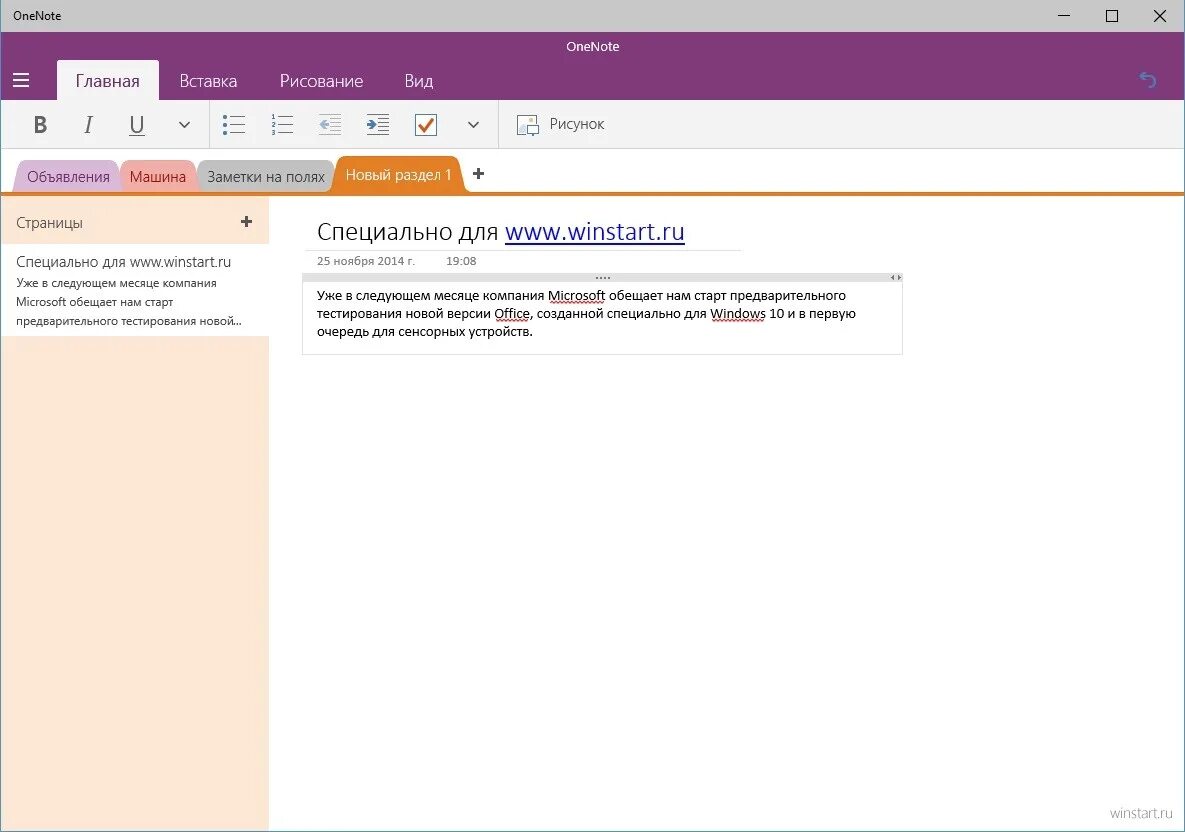Switch to the Главная tab
Viewport: 1185px width, 832px height.
[x=107, y=81]
